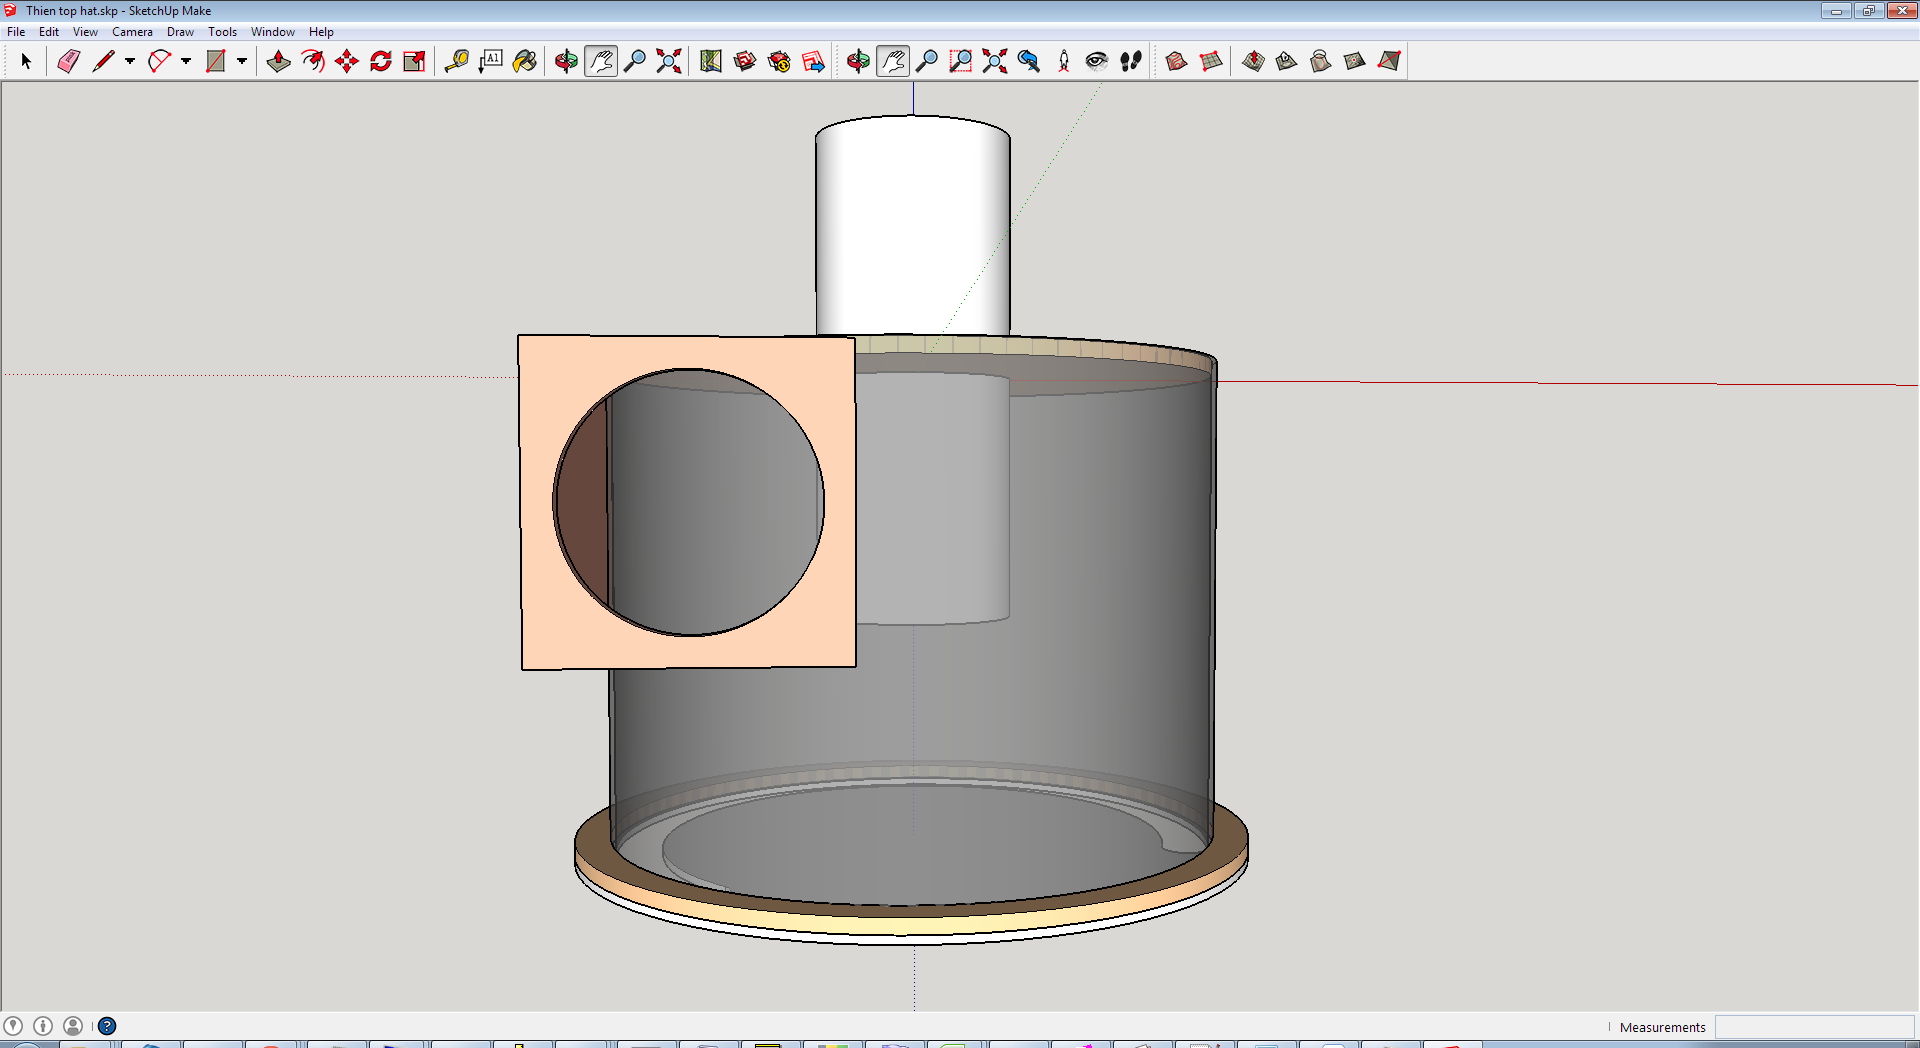The image size is (1920, 1048).
Task: Expand the Line tool dropdown arrow
Action: click(130, 61)
